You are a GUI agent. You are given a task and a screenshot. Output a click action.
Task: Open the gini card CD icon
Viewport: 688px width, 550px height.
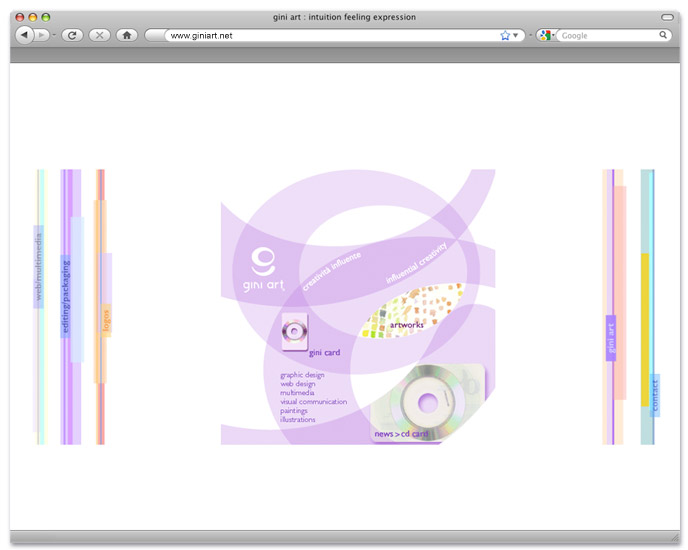tap(295, 332)
